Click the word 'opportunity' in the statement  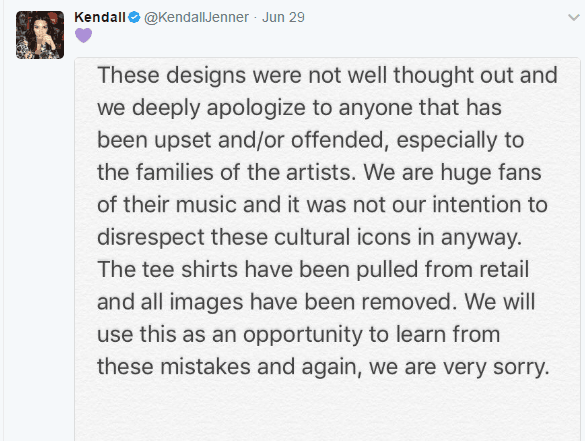(x=303, y=335)
